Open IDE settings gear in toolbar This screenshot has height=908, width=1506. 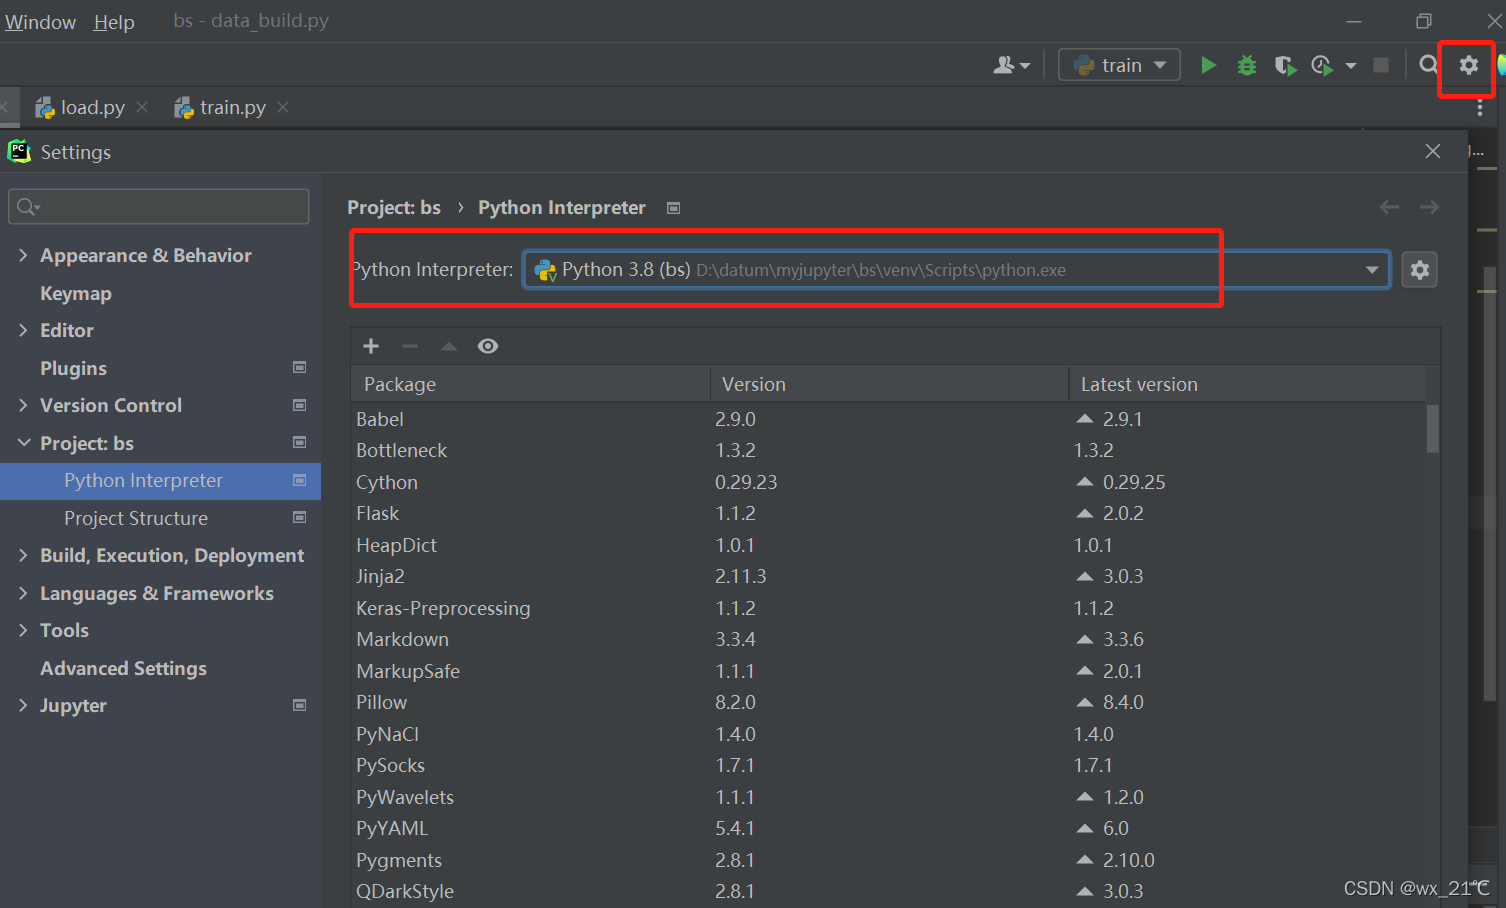(x=1468, y=65)
